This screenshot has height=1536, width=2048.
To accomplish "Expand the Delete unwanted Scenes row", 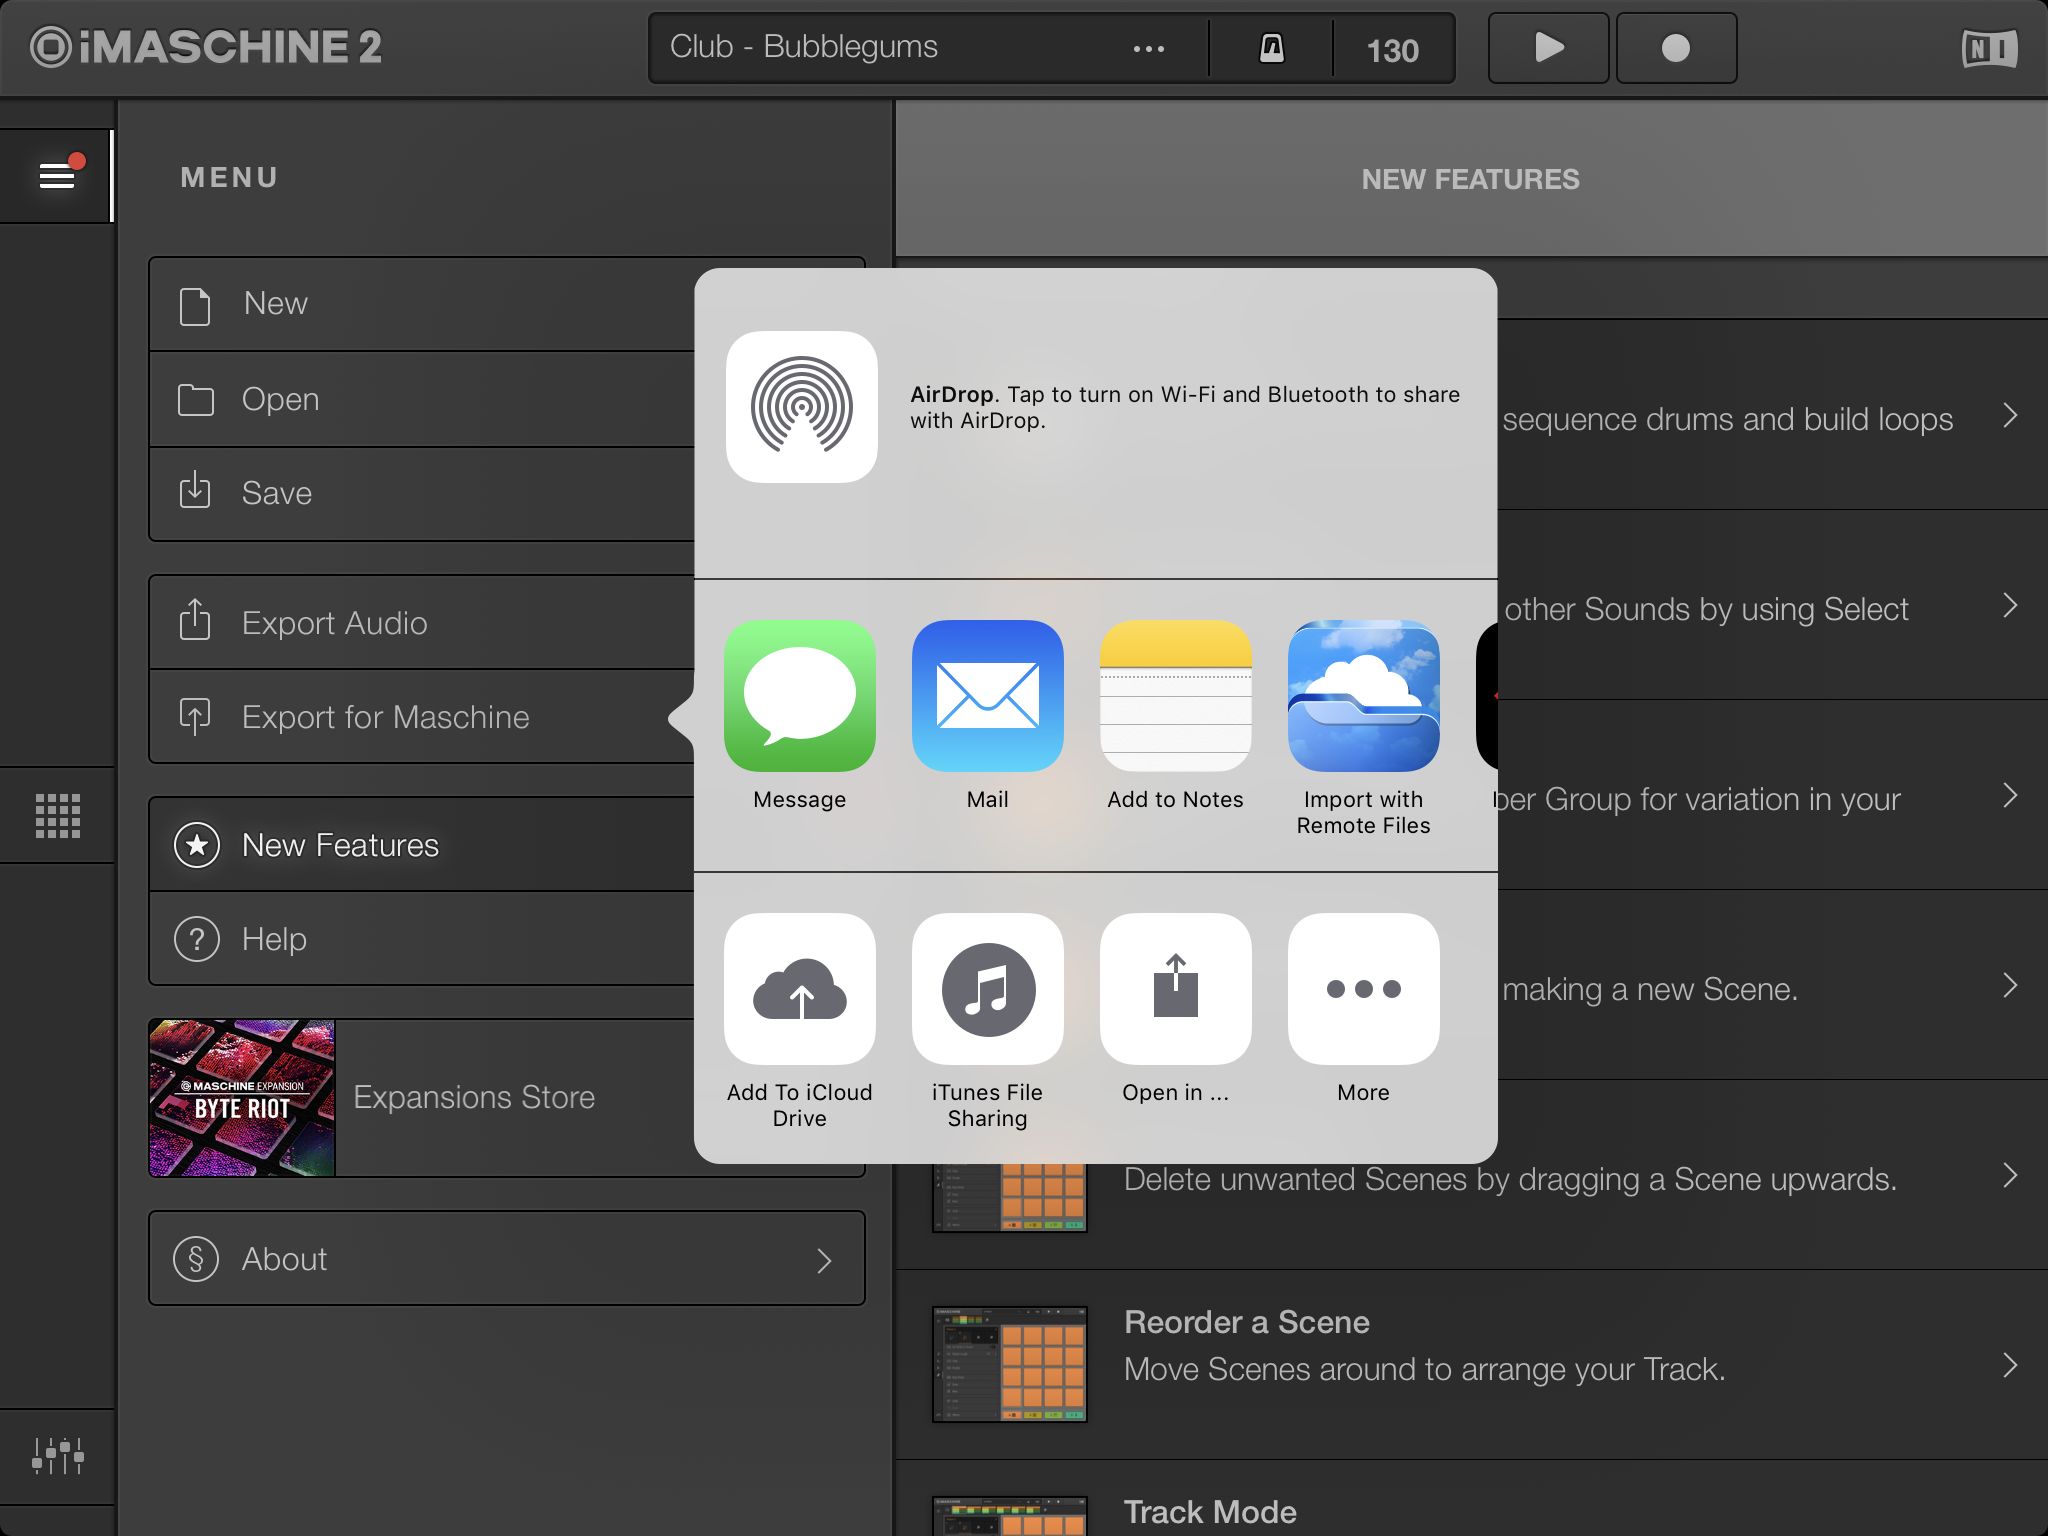I will pyautogui.click(x=2010, y=1175).
